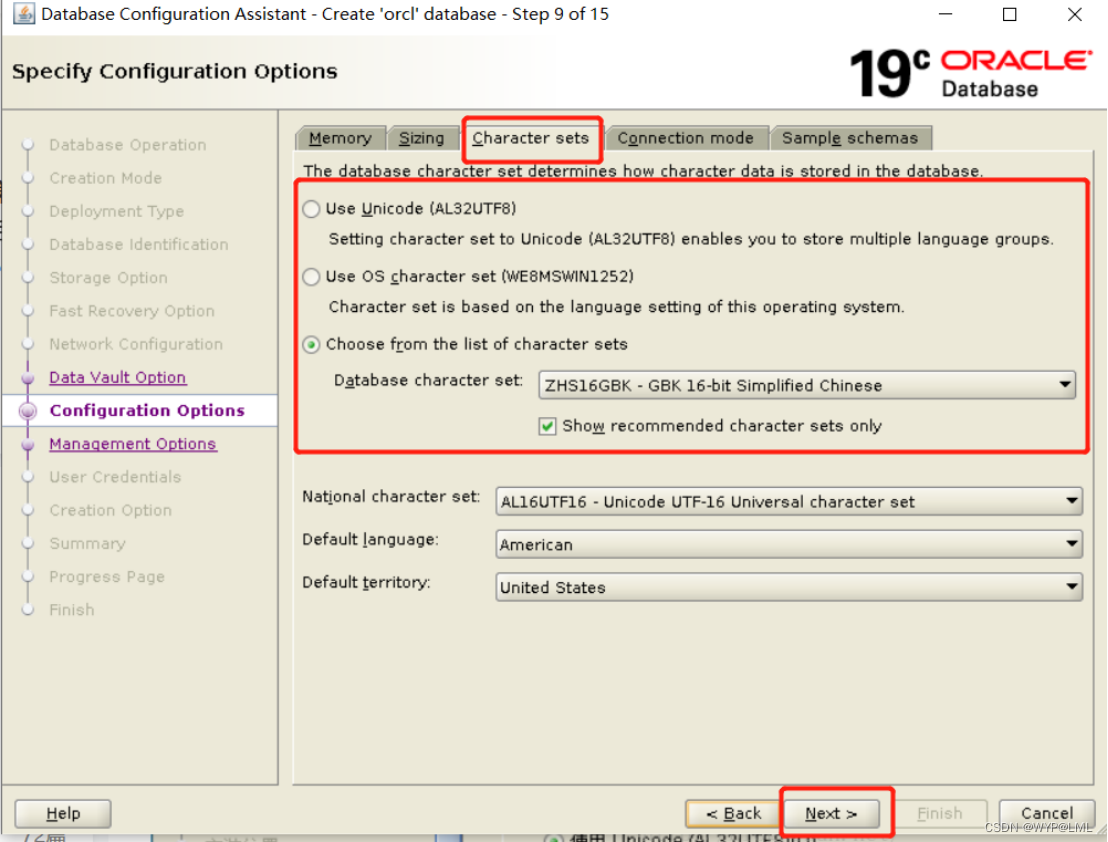This screenshot has height=842, width=1108.
Task: Toggle Show recommended character sets only checkbox
Action: 547,426
